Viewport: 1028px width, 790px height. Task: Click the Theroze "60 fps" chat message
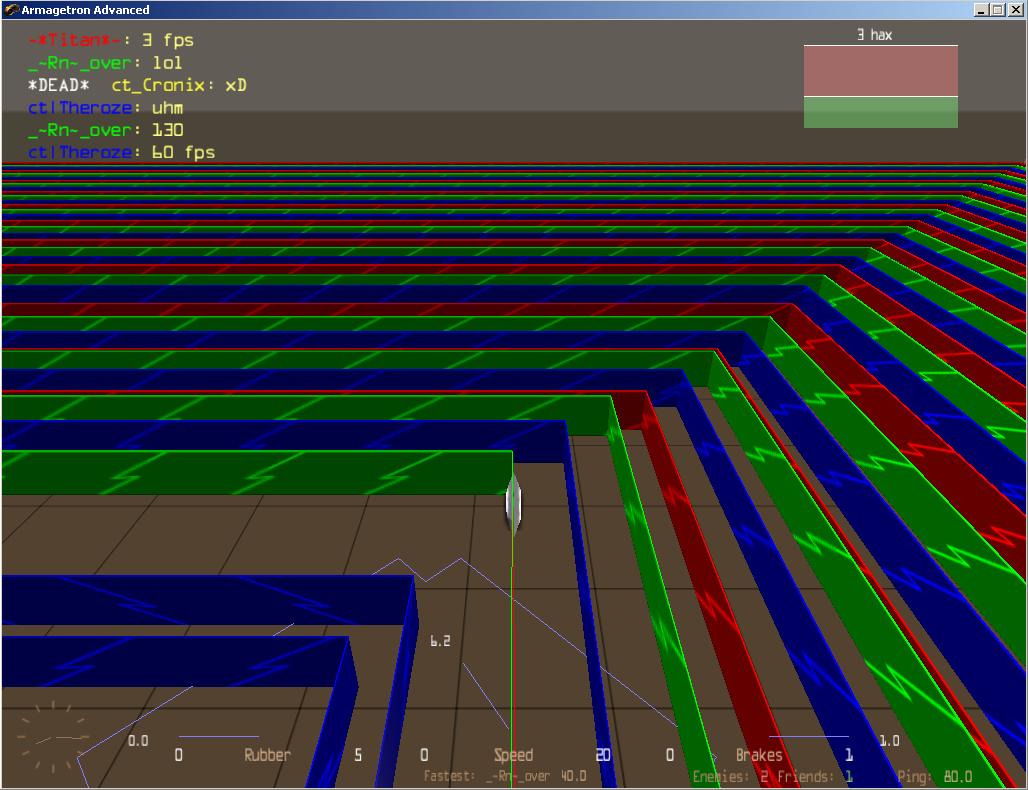tap(121, 153)
